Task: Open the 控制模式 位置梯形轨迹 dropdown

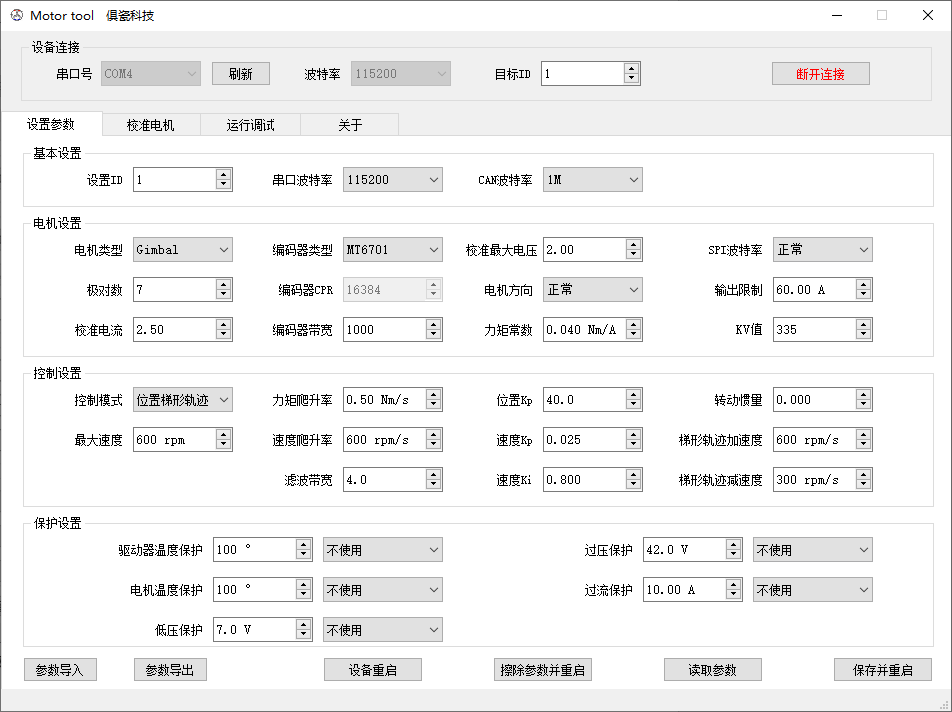Action: coord(182,399)
